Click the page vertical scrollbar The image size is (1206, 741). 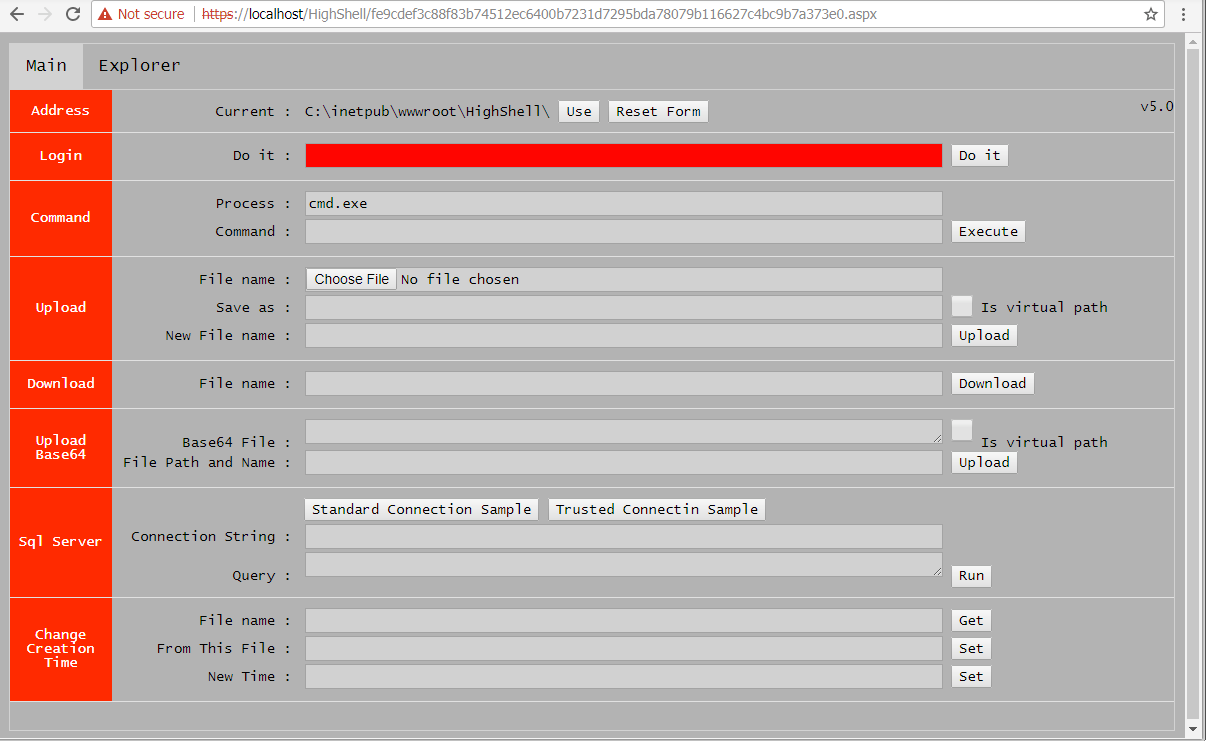point(1192,380)
